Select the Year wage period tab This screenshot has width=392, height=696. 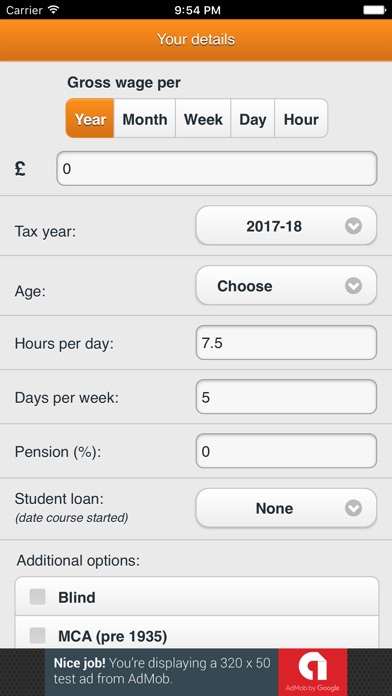click(x=90, y=119)
